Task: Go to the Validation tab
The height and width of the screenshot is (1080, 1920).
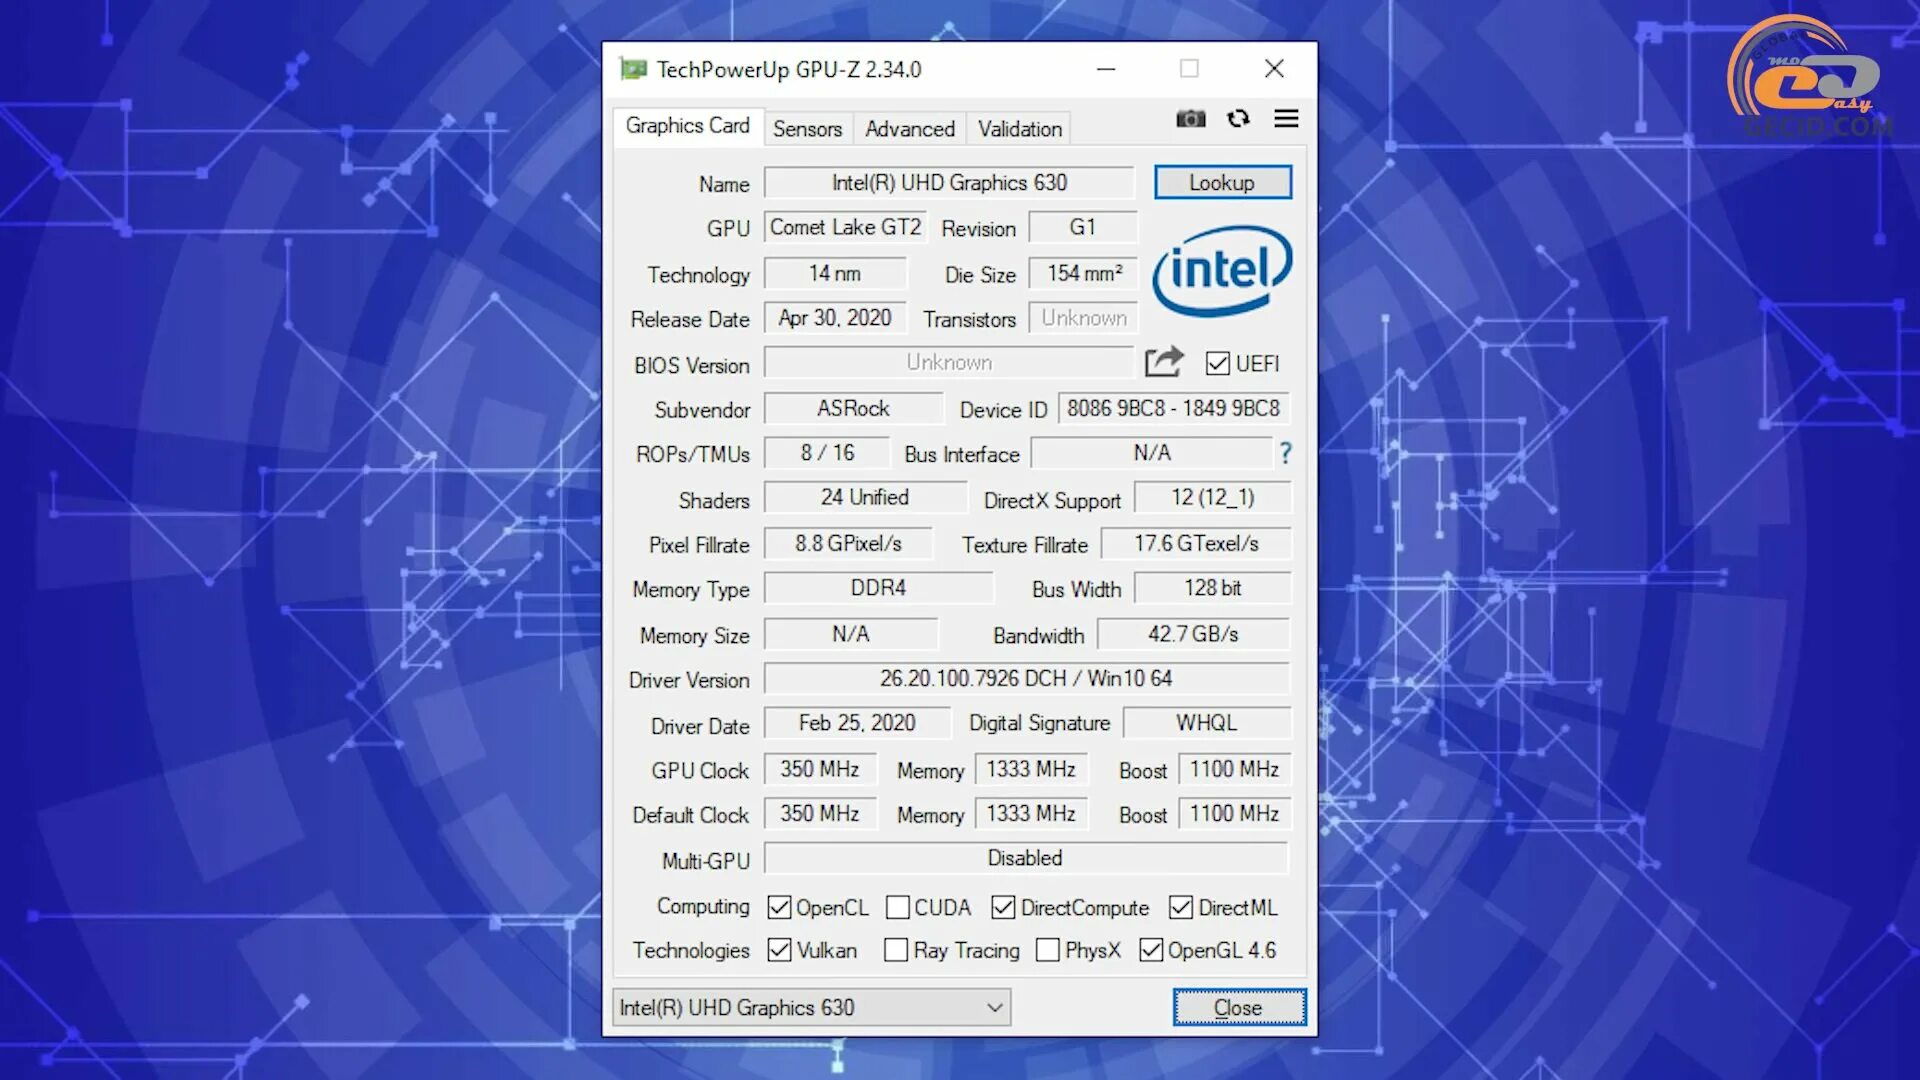Action: pyautogui.click(x=1019, y=129)
